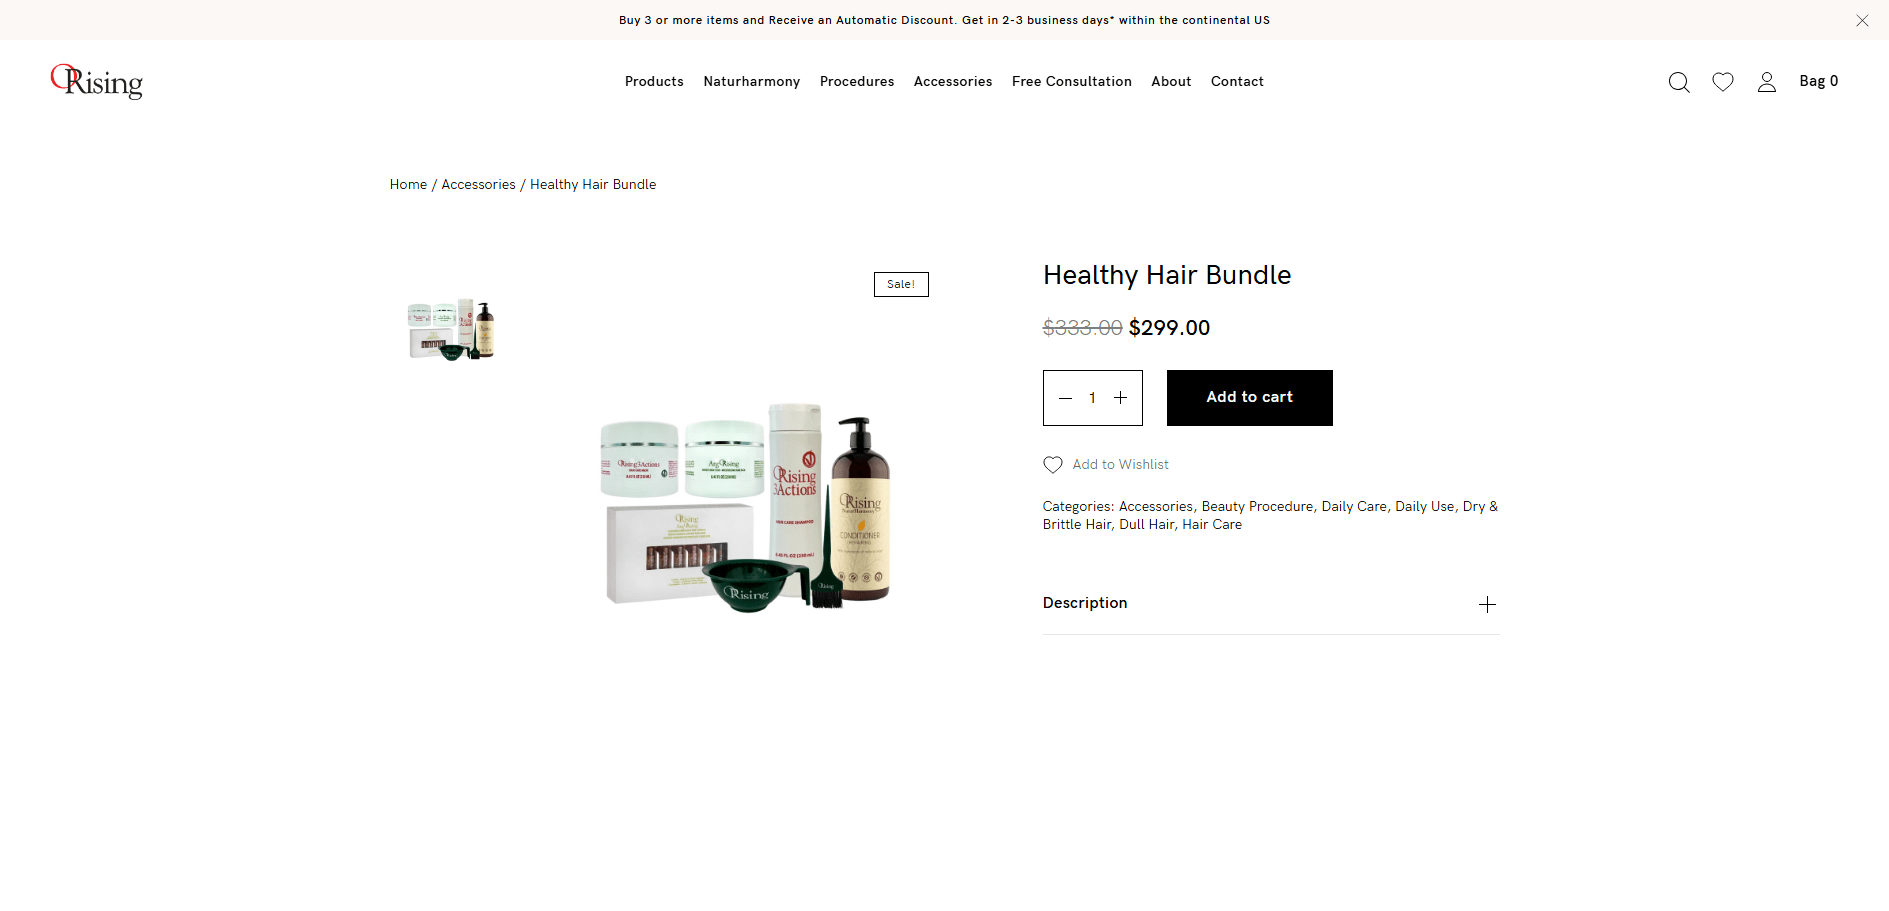The width and height of the screenshot is (1889, 911).
Task: Open the Products menu
Action: pyautogui.click(x=654, y=82)
